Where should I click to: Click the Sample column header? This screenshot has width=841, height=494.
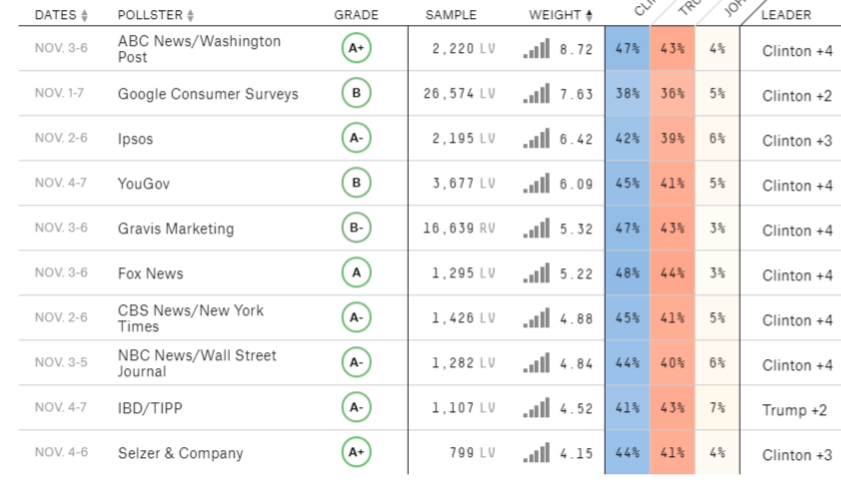[451, 16]
